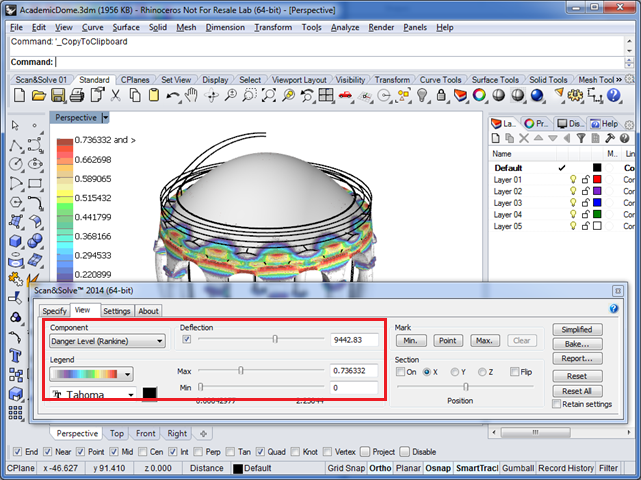Viewport: 641px width, 480px height.
Task: Open the Perspective viewport title dropdown arrow
Action: pos(105,118)
